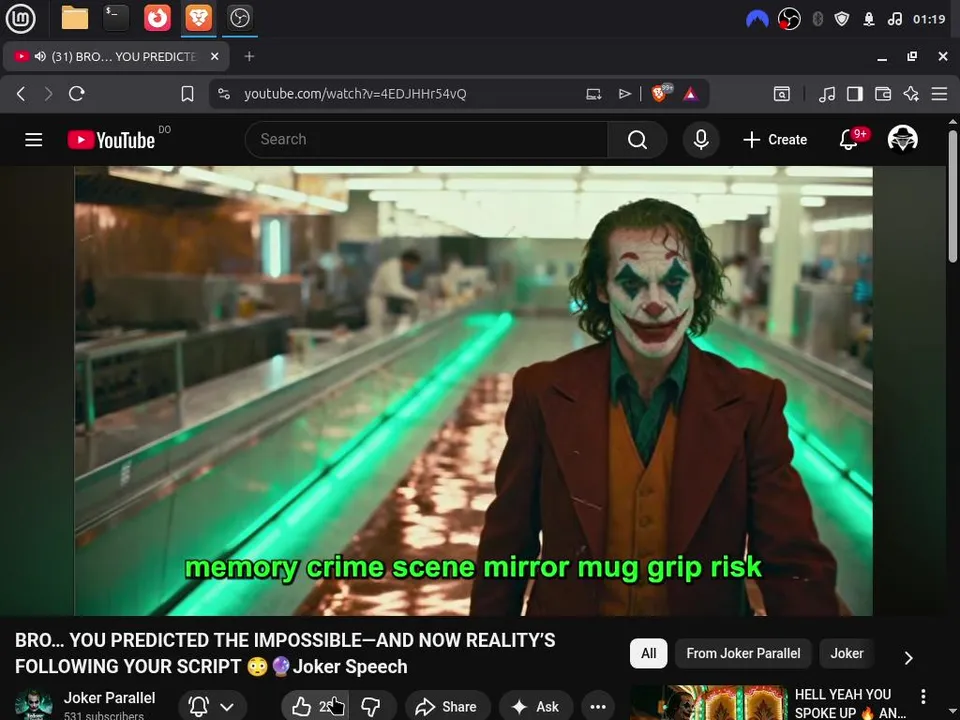Open the HELL YEAH YOU SPOKE UP video title

click(850, 703)
